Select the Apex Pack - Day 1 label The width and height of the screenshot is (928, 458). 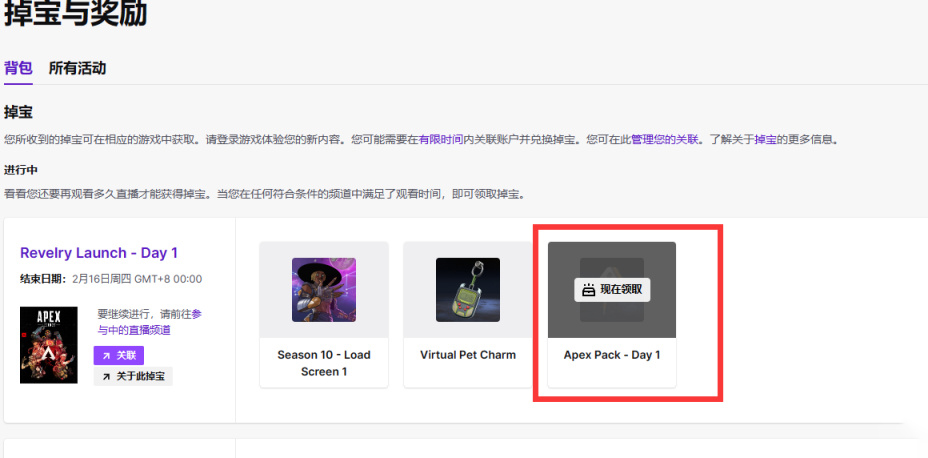click(x=611, y=355)
